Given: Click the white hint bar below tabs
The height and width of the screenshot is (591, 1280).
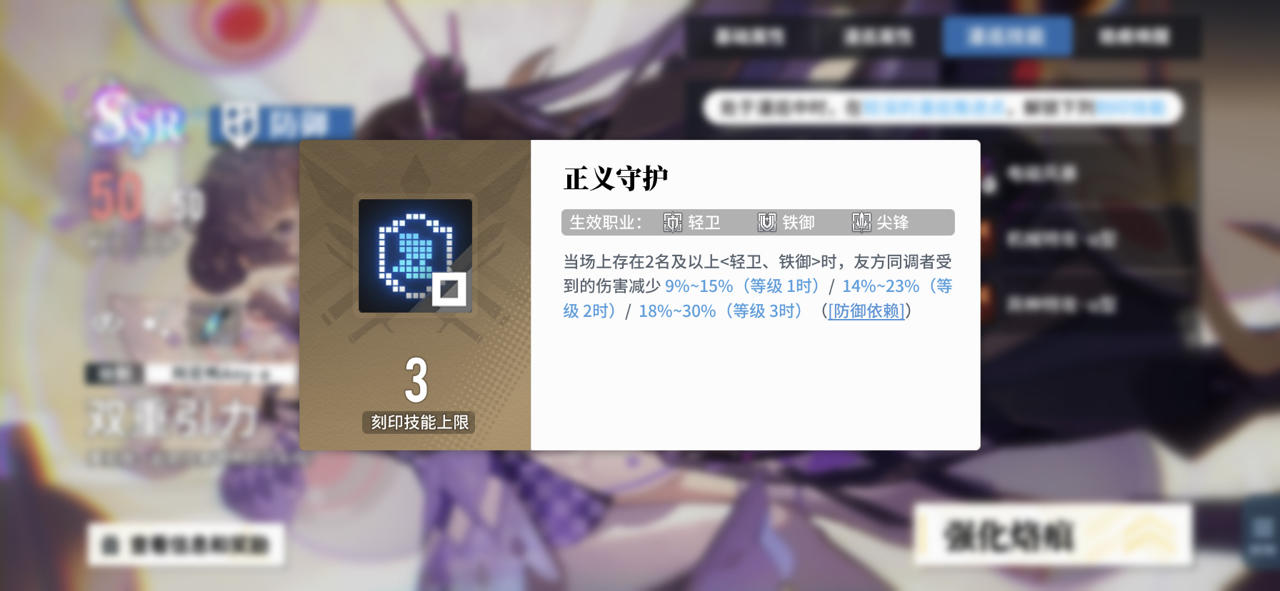Looking at the screenshot, I should [x=943, y=108].
